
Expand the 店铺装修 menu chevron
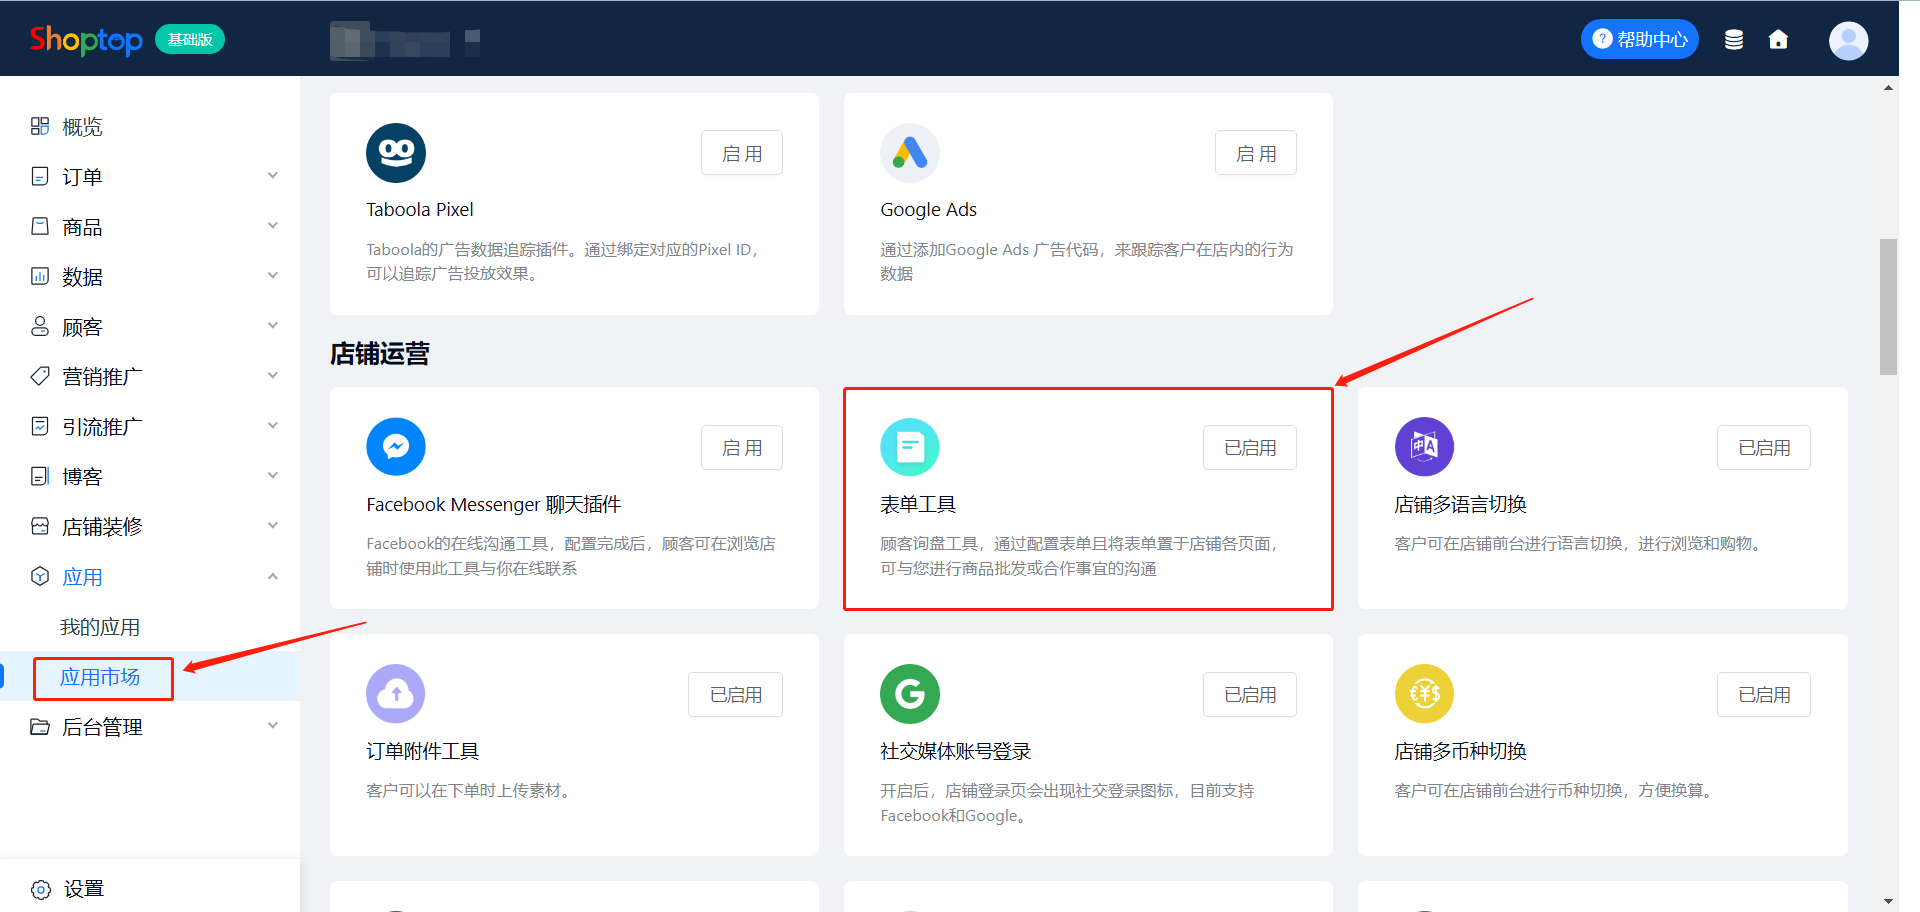click(272, 526)
